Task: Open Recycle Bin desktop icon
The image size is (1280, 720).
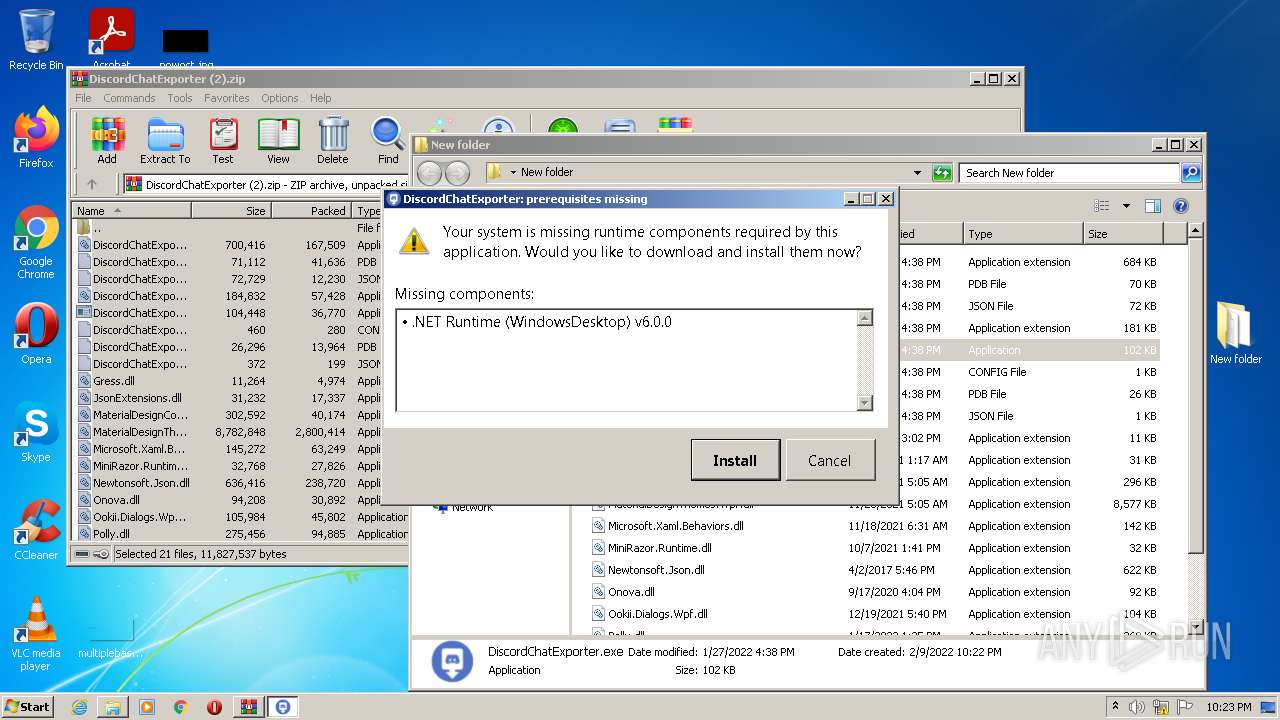Action: pos(36,40)
